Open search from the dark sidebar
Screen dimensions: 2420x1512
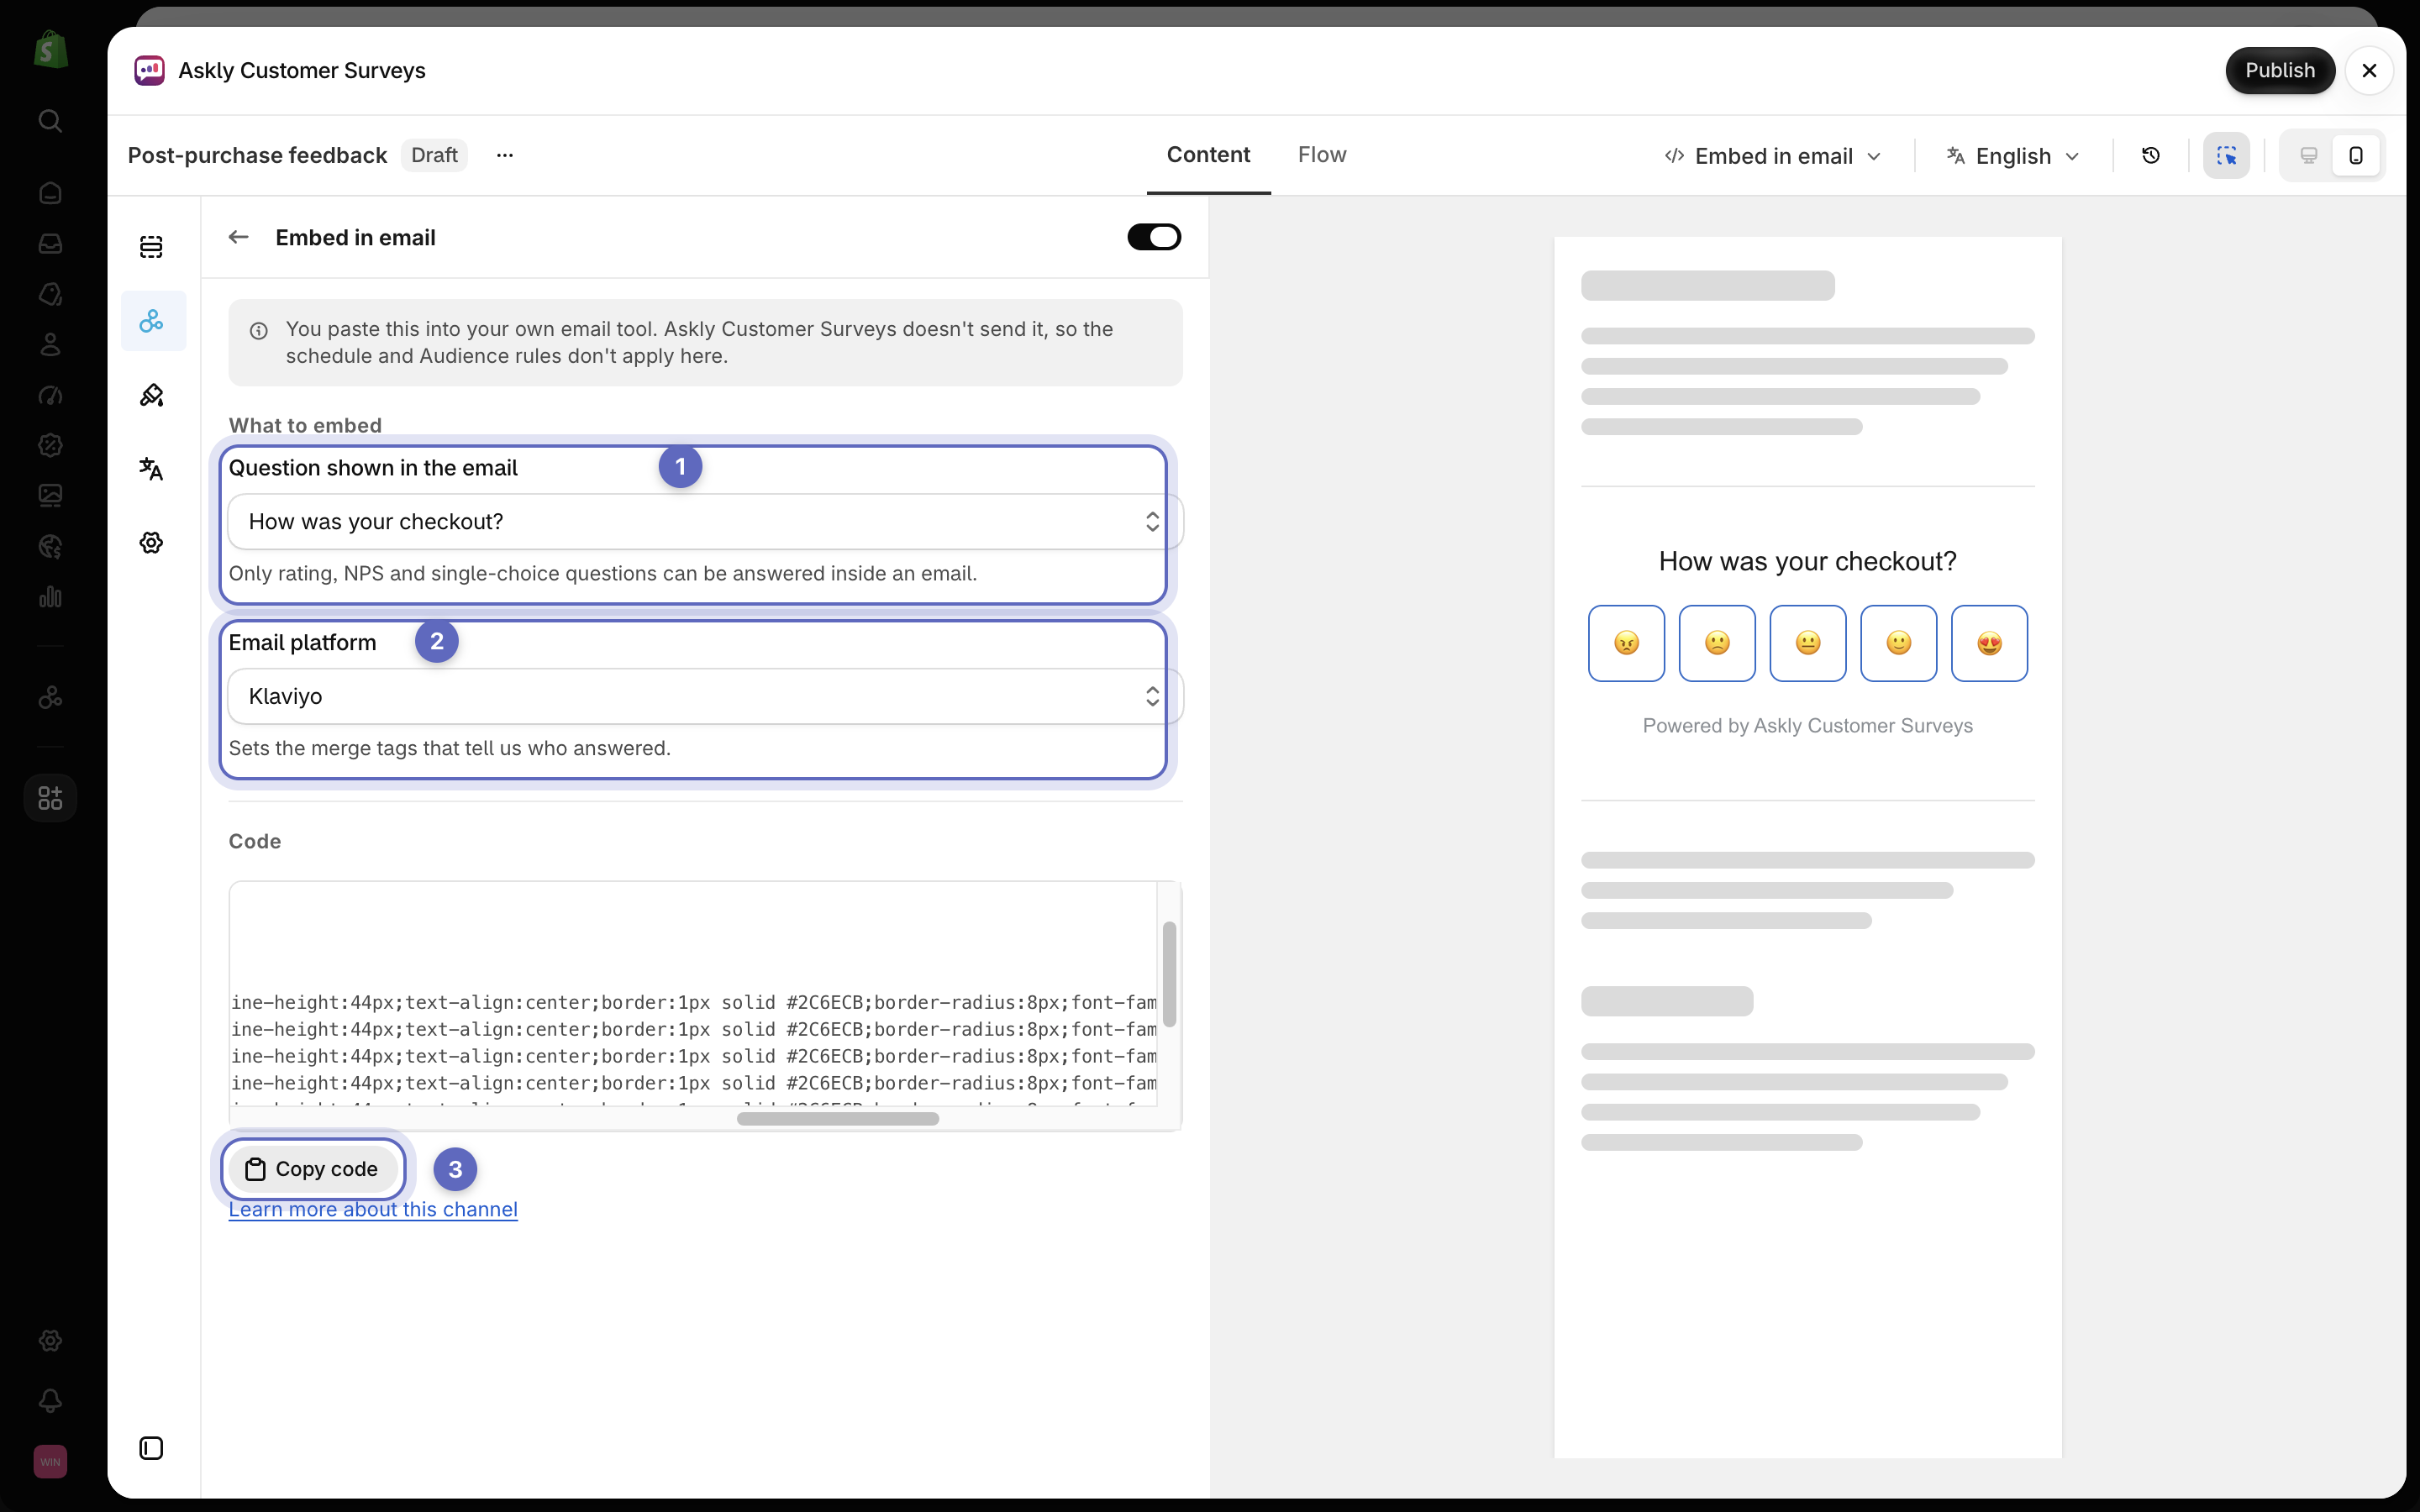(50, 121)
